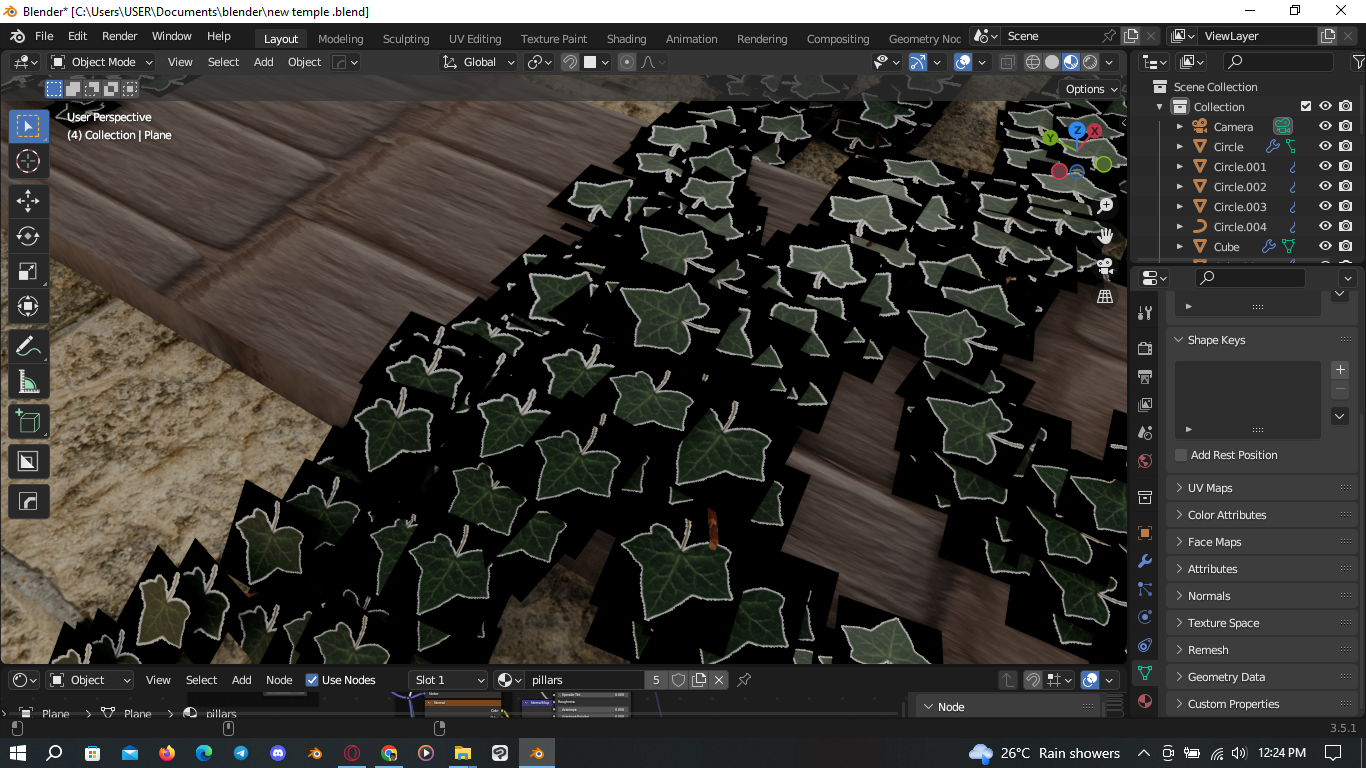Open the Object Data green triangle tab
The height and width of the screenshot is (768, 1366).
point(1145,673)
